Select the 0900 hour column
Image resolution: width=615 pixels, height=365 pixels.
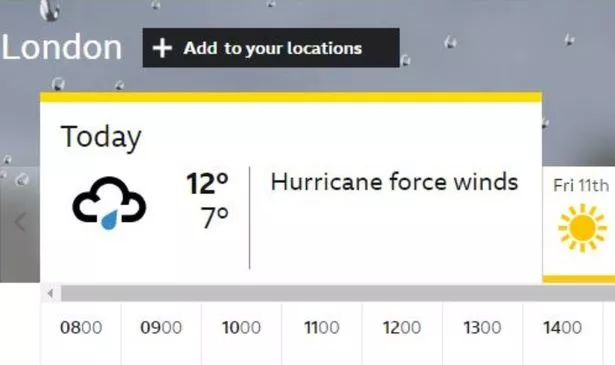[161, 334]
